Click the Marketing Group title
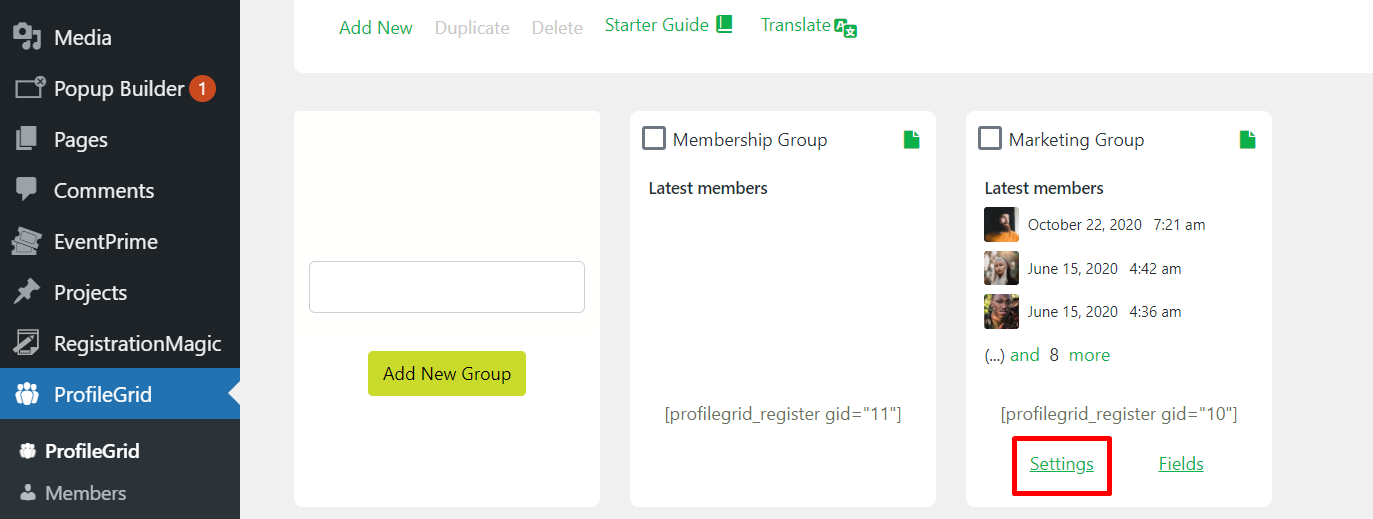The height and width of the screenshot is (519, 1373). (1076, 140)
